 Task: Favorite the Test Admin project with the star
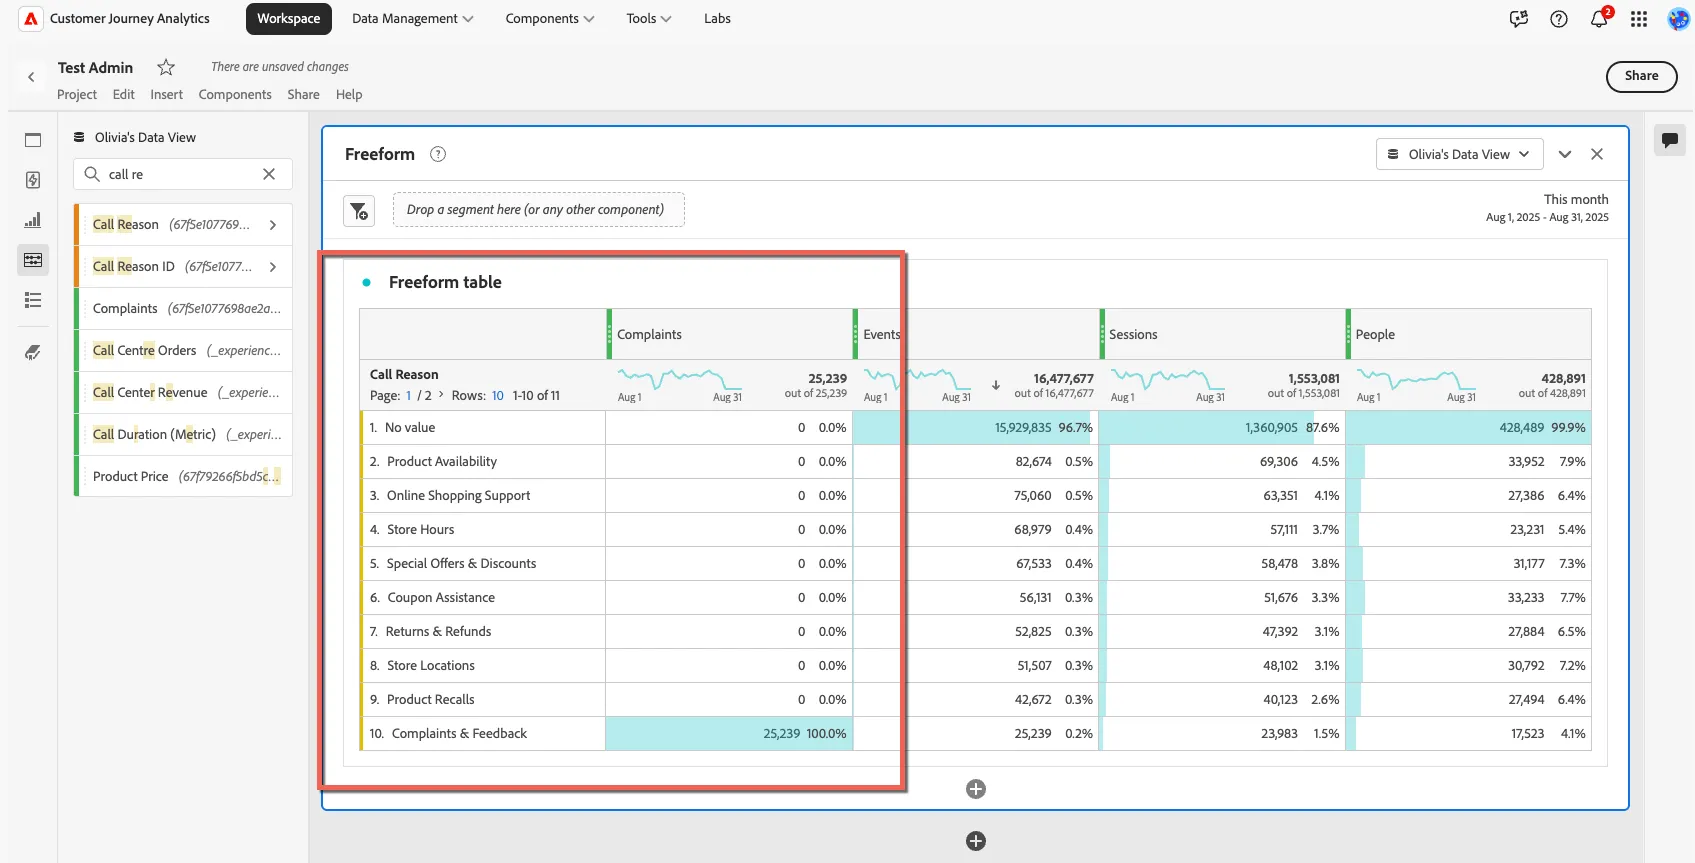click(166, 67)
